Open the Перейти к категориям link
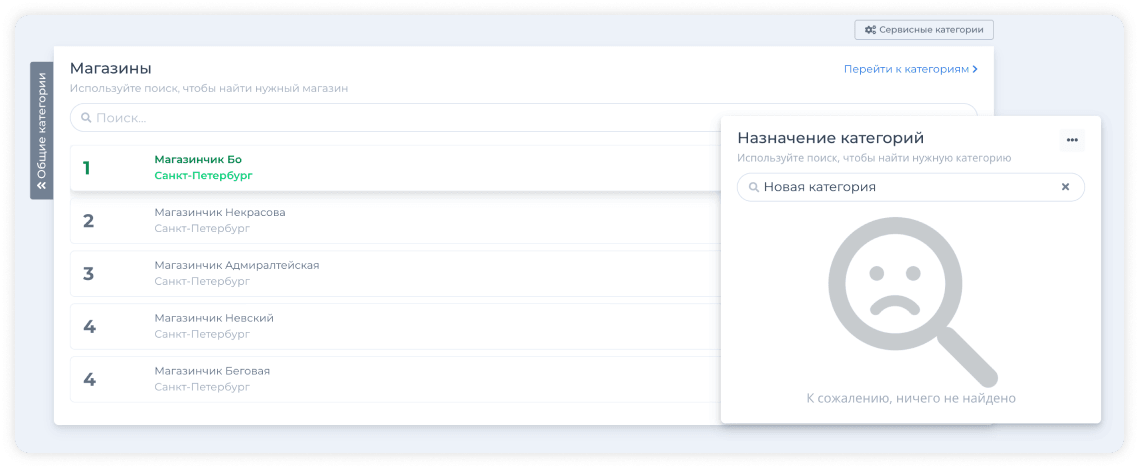 point(906,69)
